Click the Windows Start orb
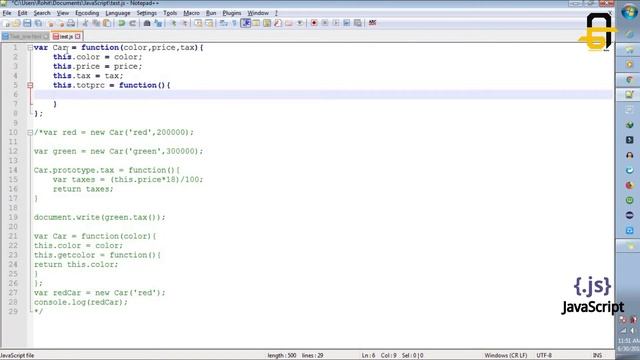This screenshot has height=360, width=640. [x=629, y=11]
